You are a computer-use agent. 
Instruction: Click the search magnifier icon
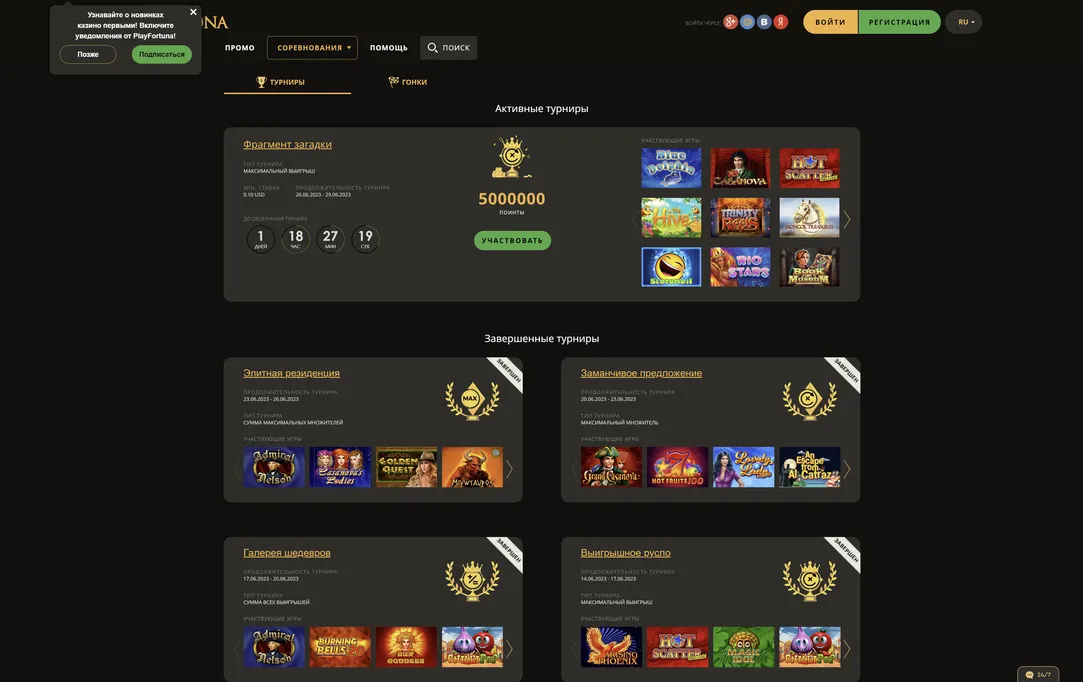432,48
